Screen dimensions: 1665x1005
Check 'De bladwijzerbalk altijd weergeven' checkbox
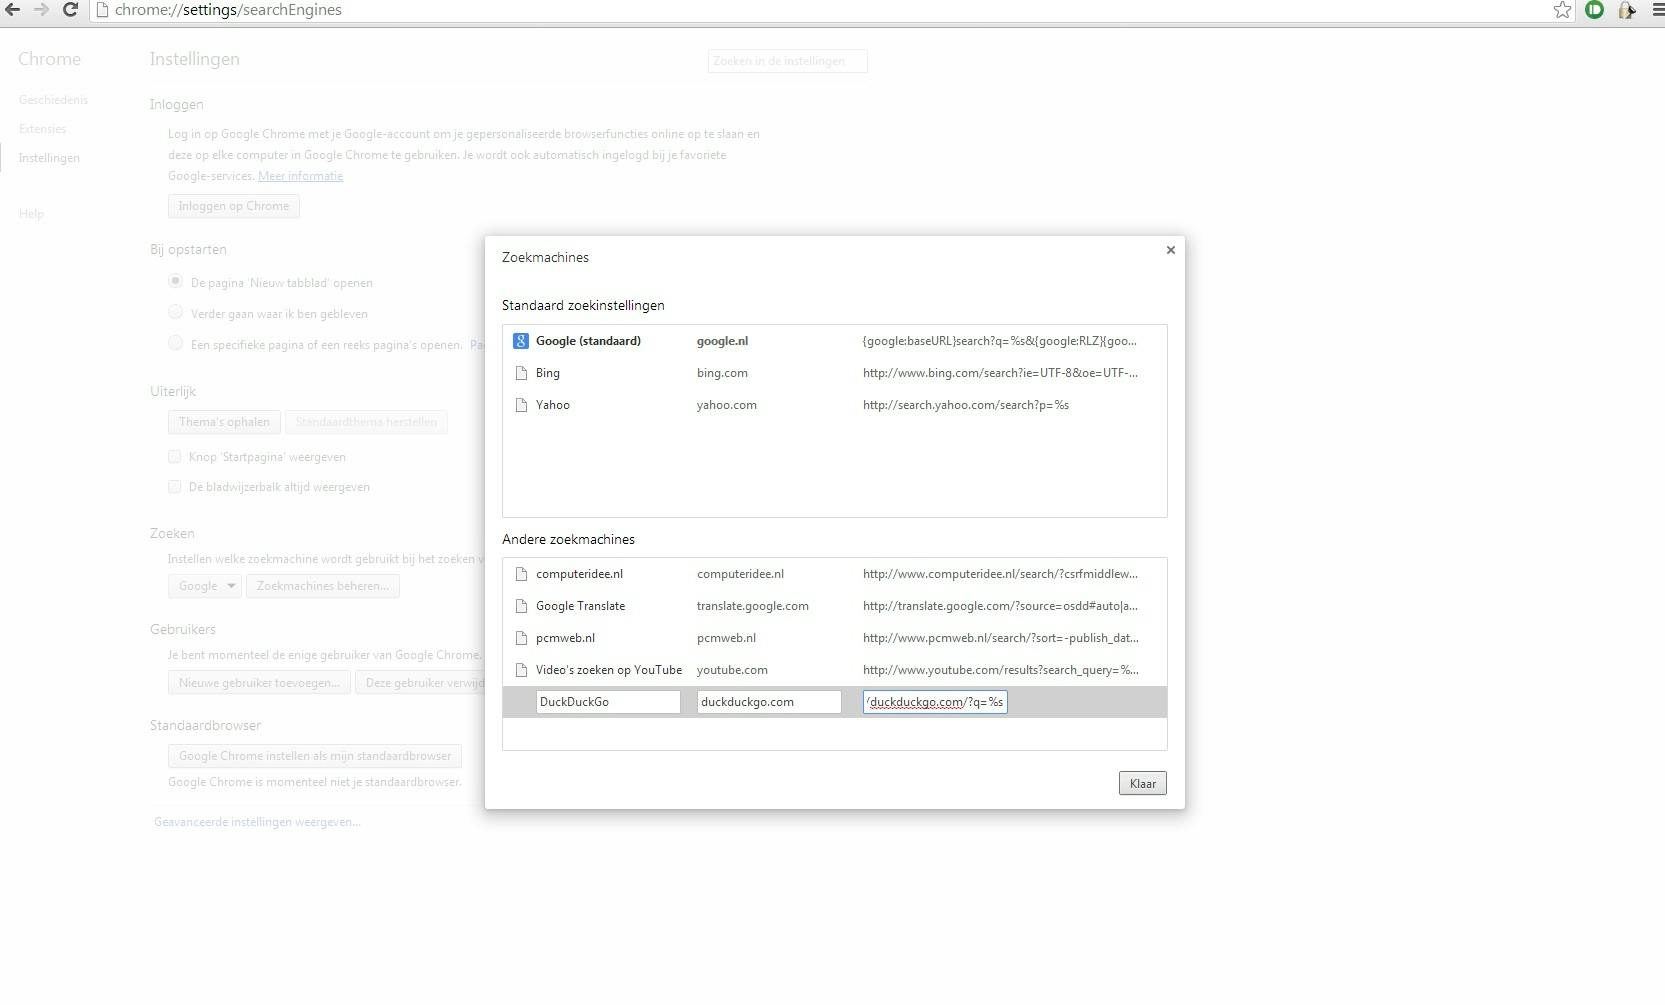coord(175,487)
